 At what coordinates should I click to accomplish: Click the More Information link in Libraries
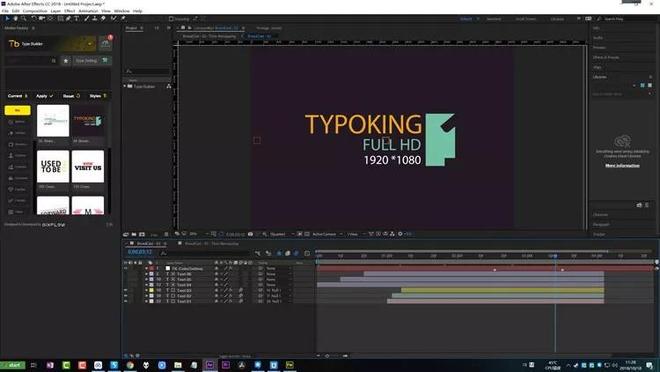(x=622, y=165)
